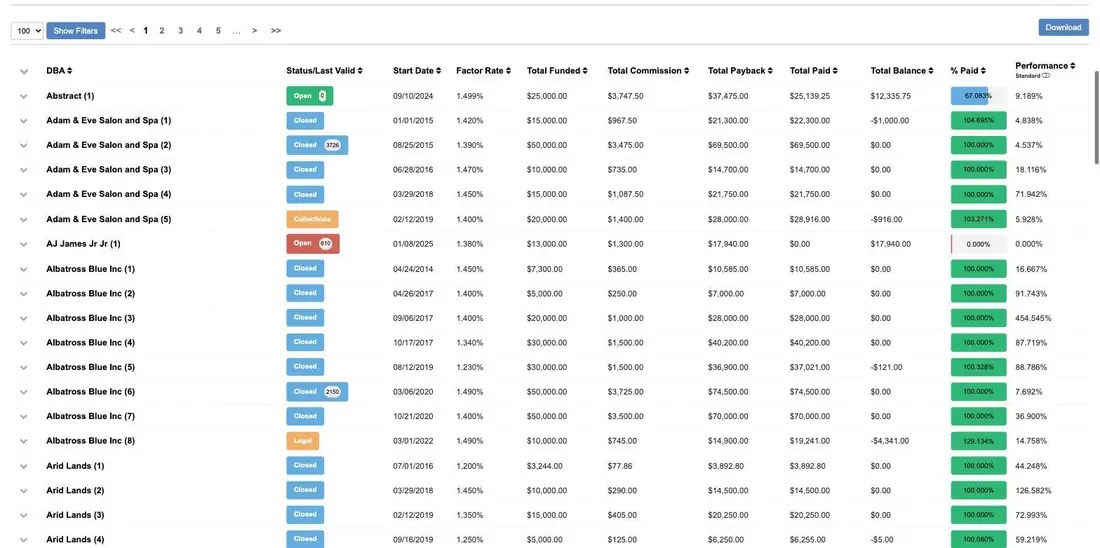Screen dimensions: 1100x548
Task: Jump to the last page with >>
Action: 276,30
